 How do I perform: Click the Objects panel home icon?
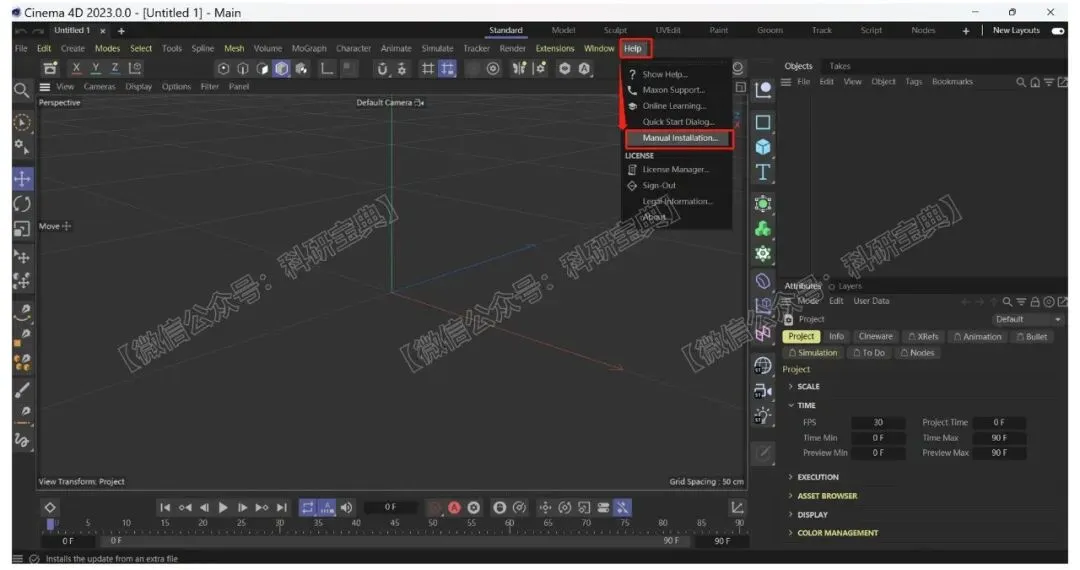coord(1035,82)
